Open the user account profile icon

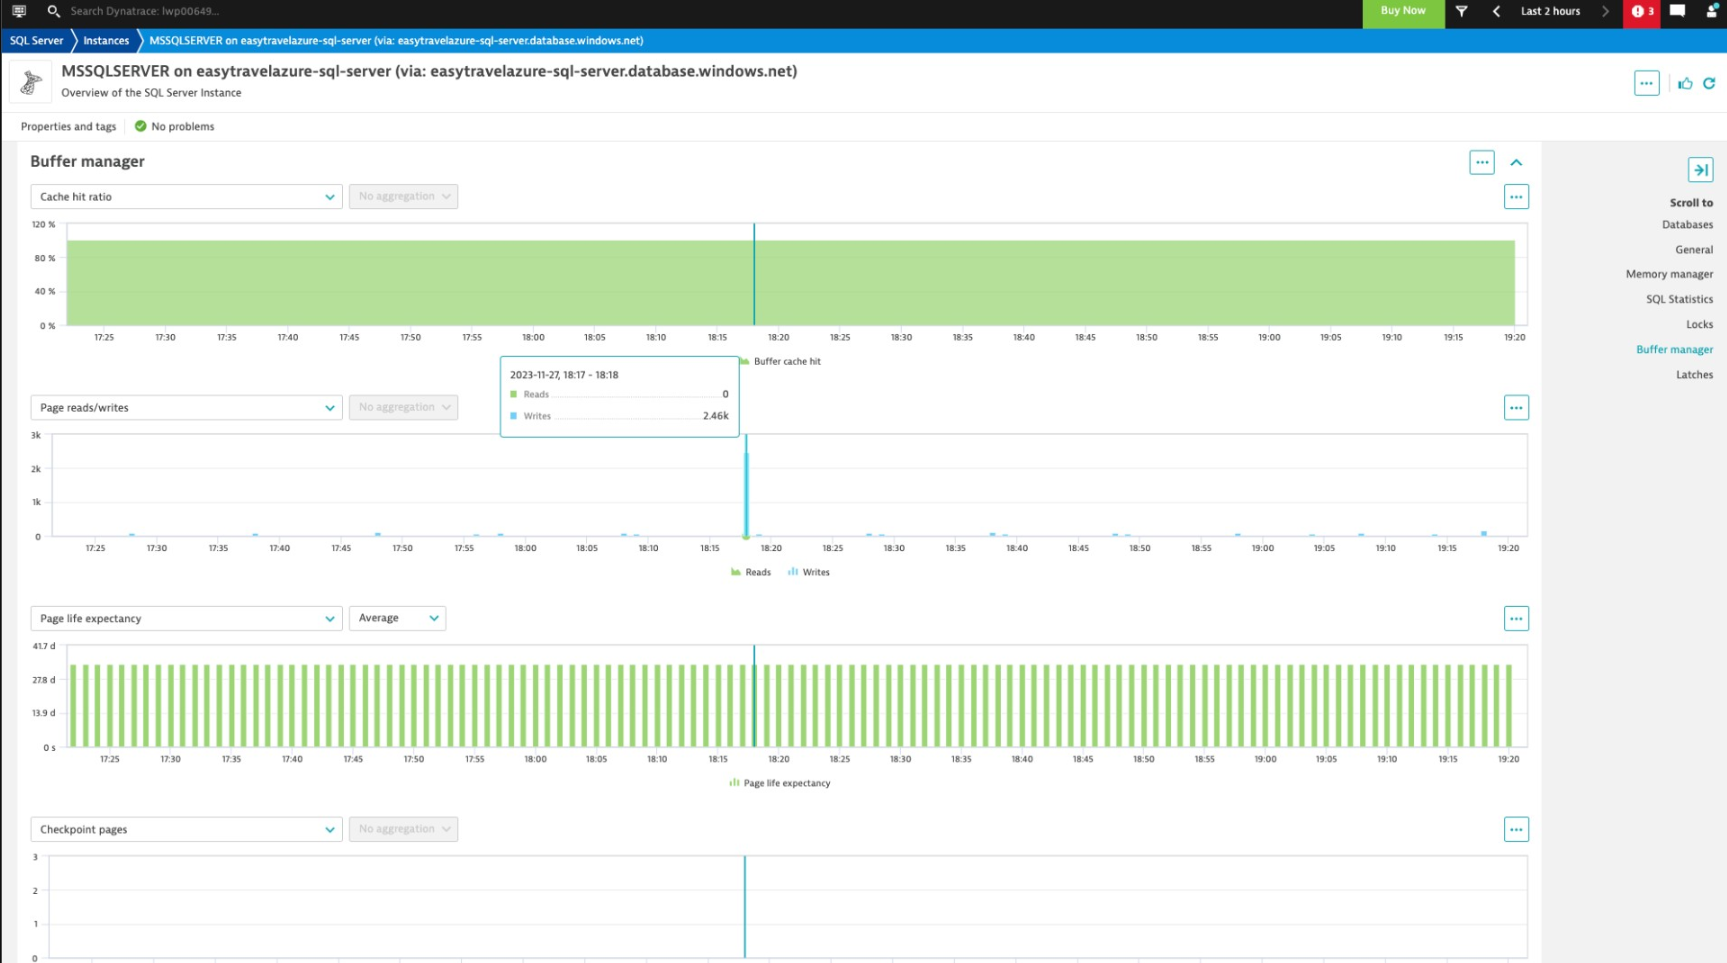(1711, 12)
